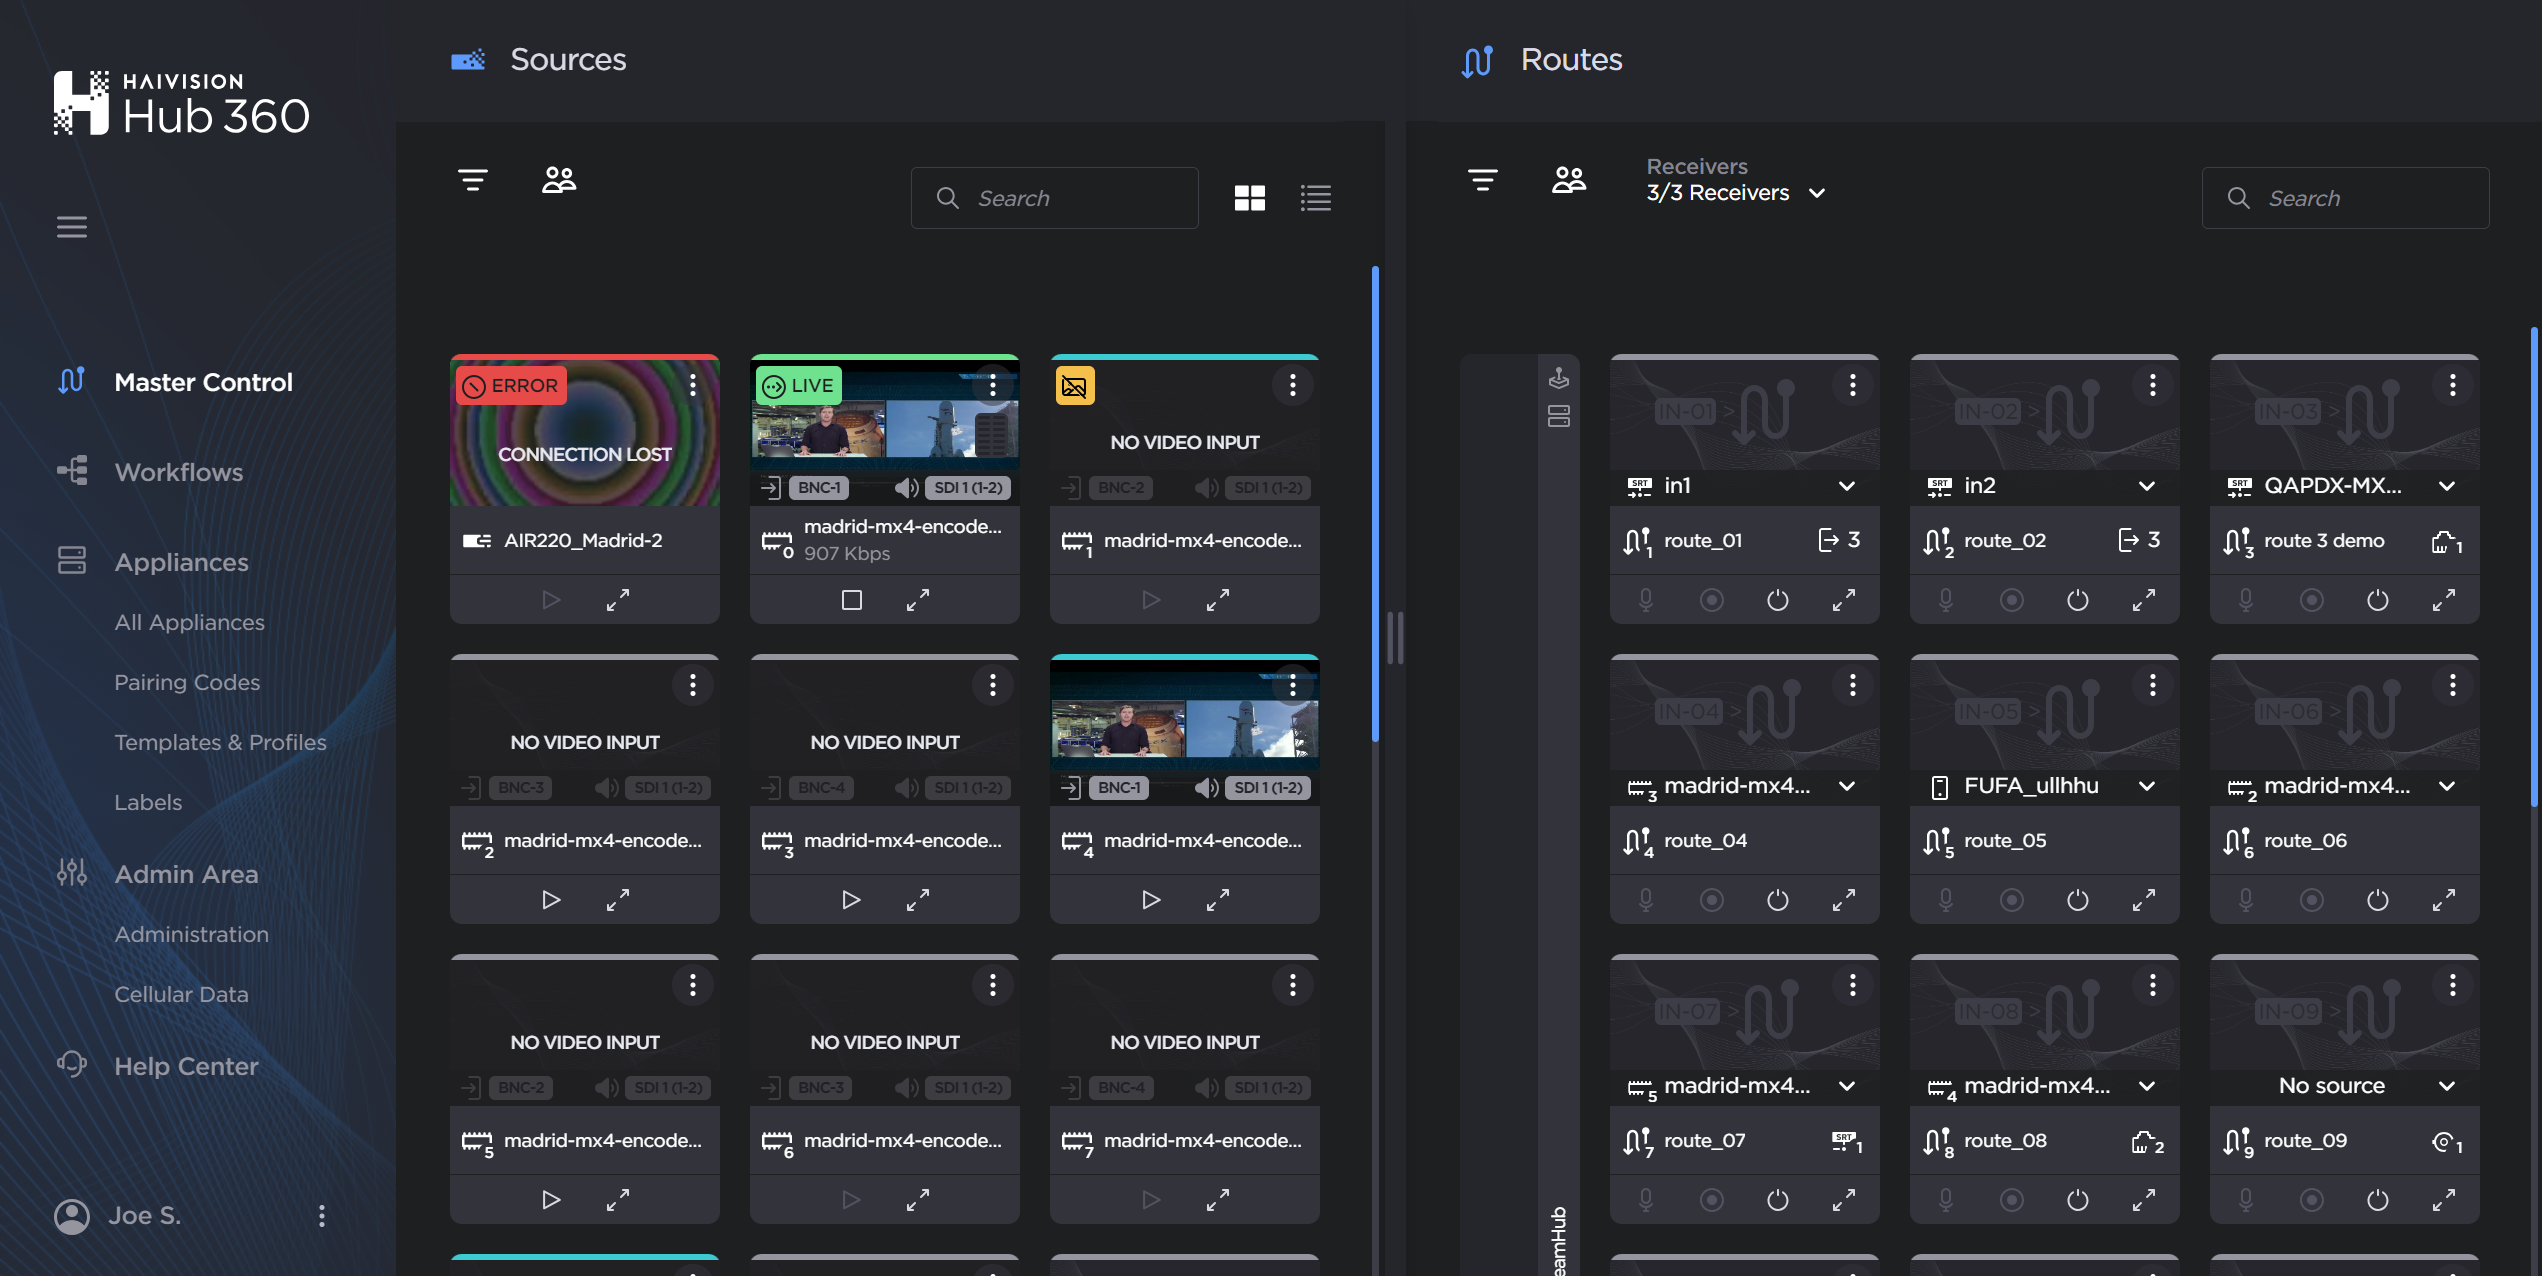Image resolution: width=2542 pixels, height=1276 pixels.
Task: Expand the FUFA_ullhhu source dropdown
Action: [2148, 785]
